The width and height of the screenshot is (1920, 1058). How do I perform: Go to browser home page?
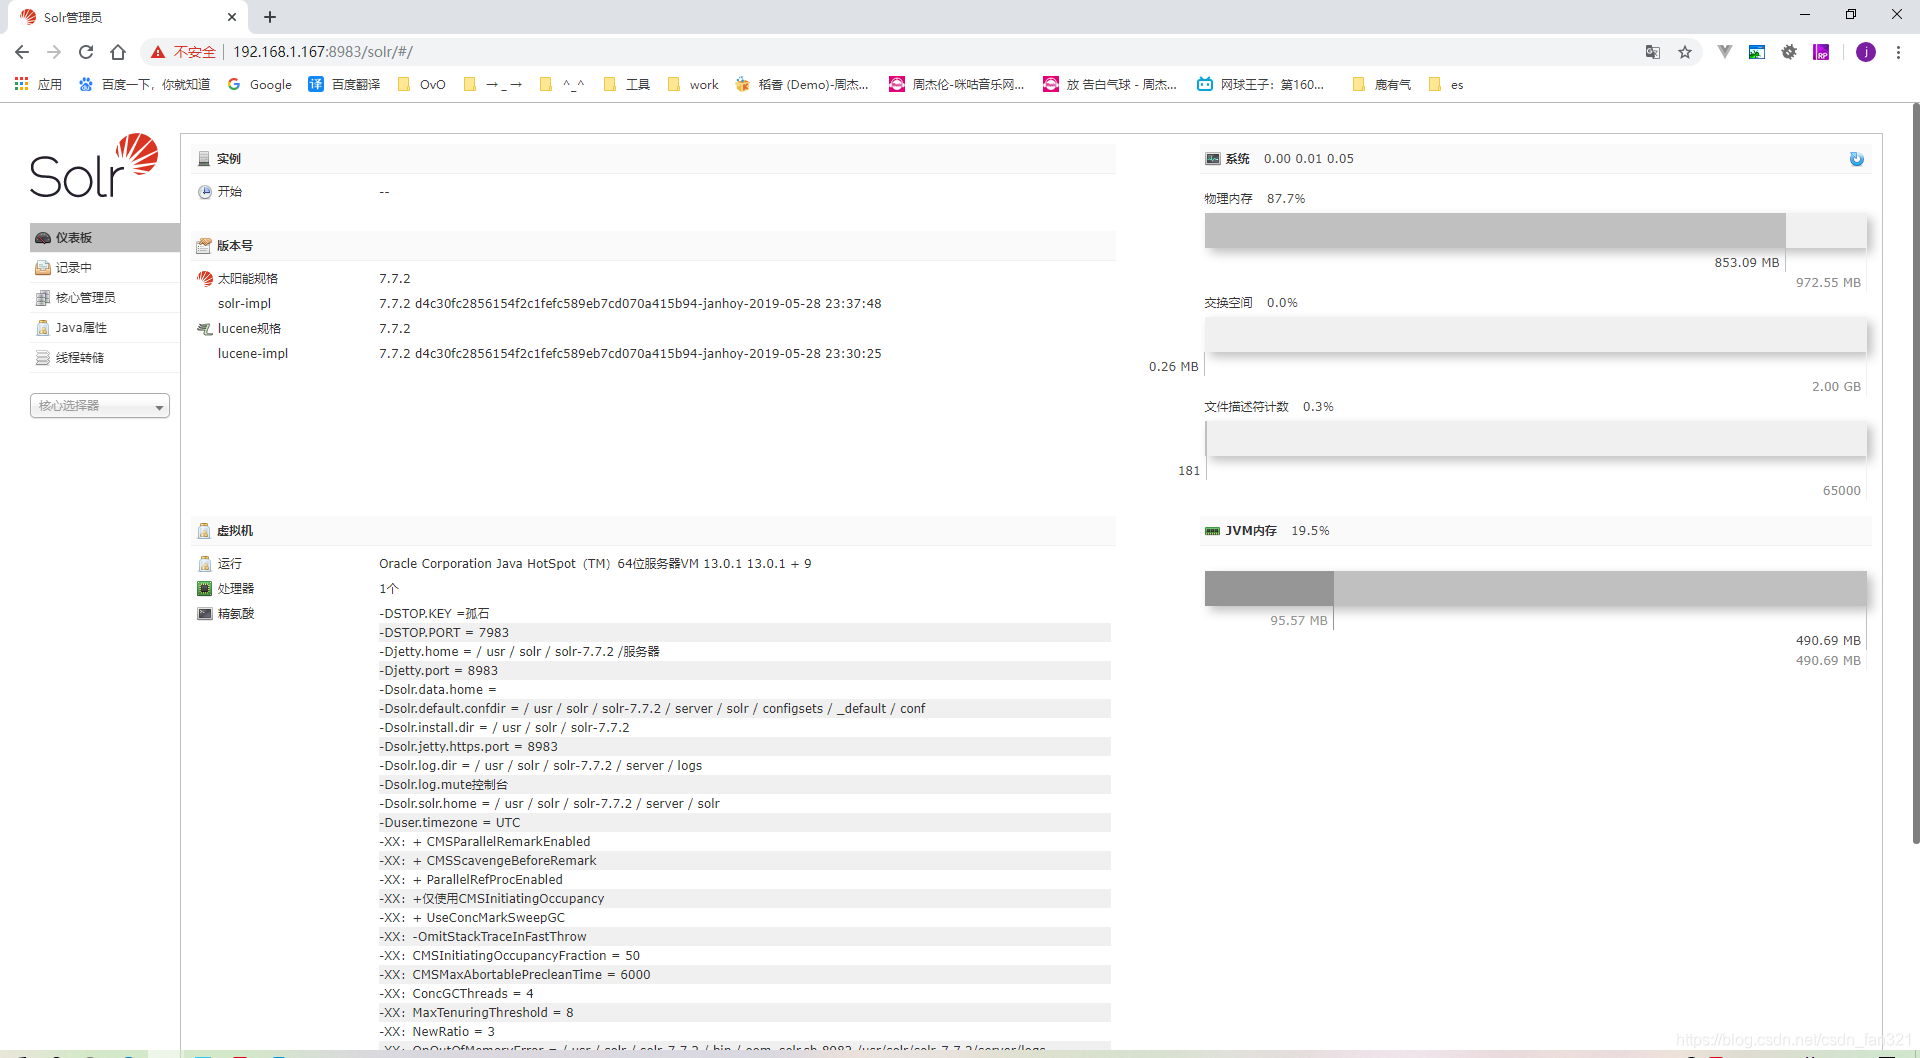coord(118,52)
